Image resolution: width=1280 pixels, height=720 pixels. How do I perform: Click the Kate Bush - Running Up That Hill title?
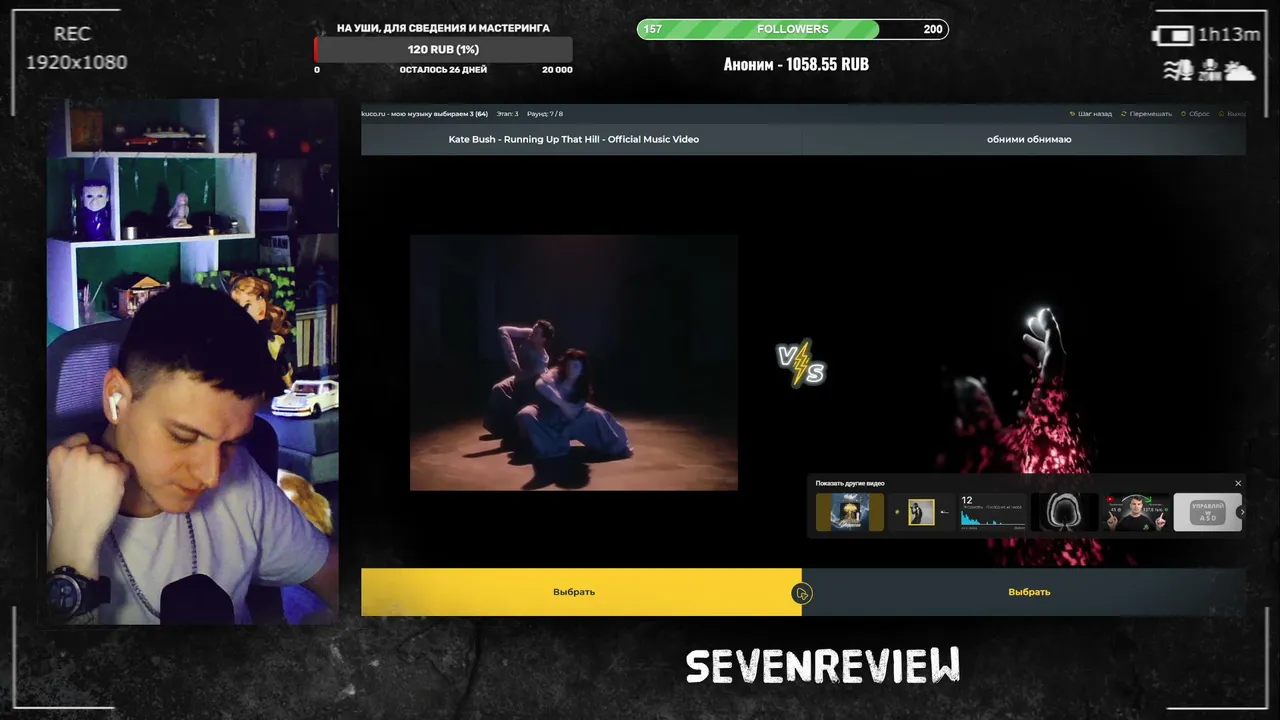point(574,139)
